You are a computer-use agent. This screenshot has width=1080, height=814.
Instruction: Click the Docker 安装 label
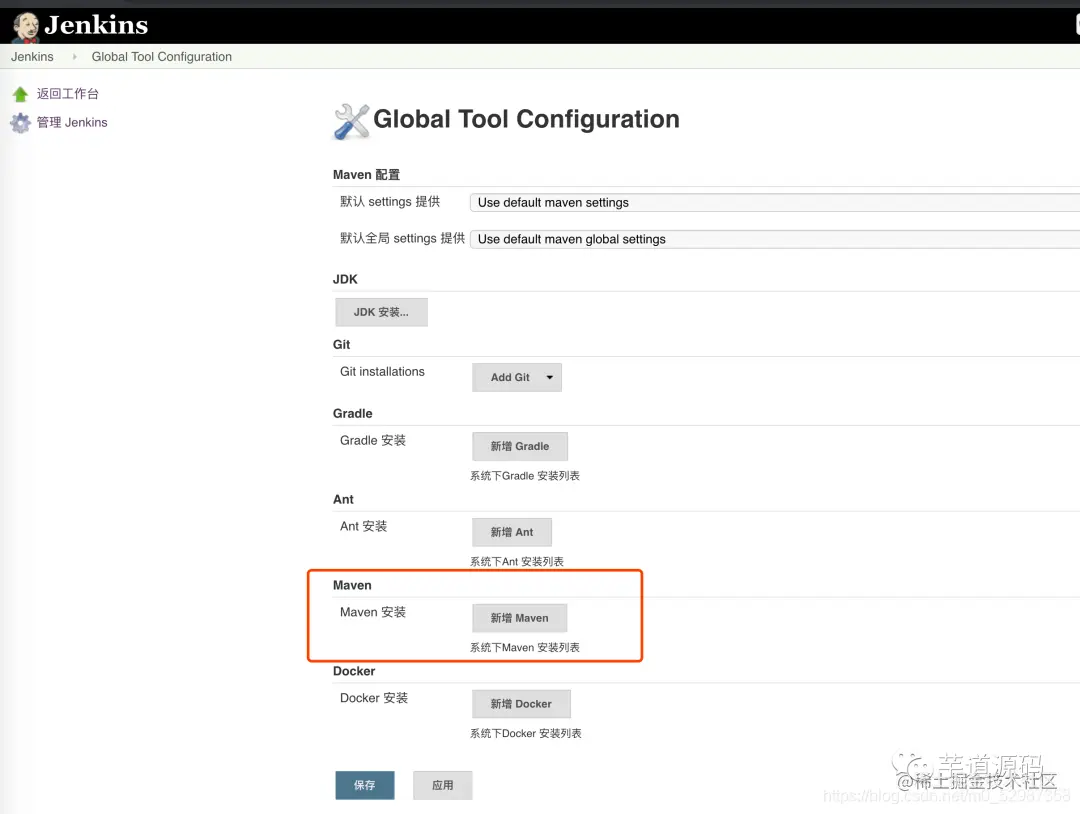[374, 698]
